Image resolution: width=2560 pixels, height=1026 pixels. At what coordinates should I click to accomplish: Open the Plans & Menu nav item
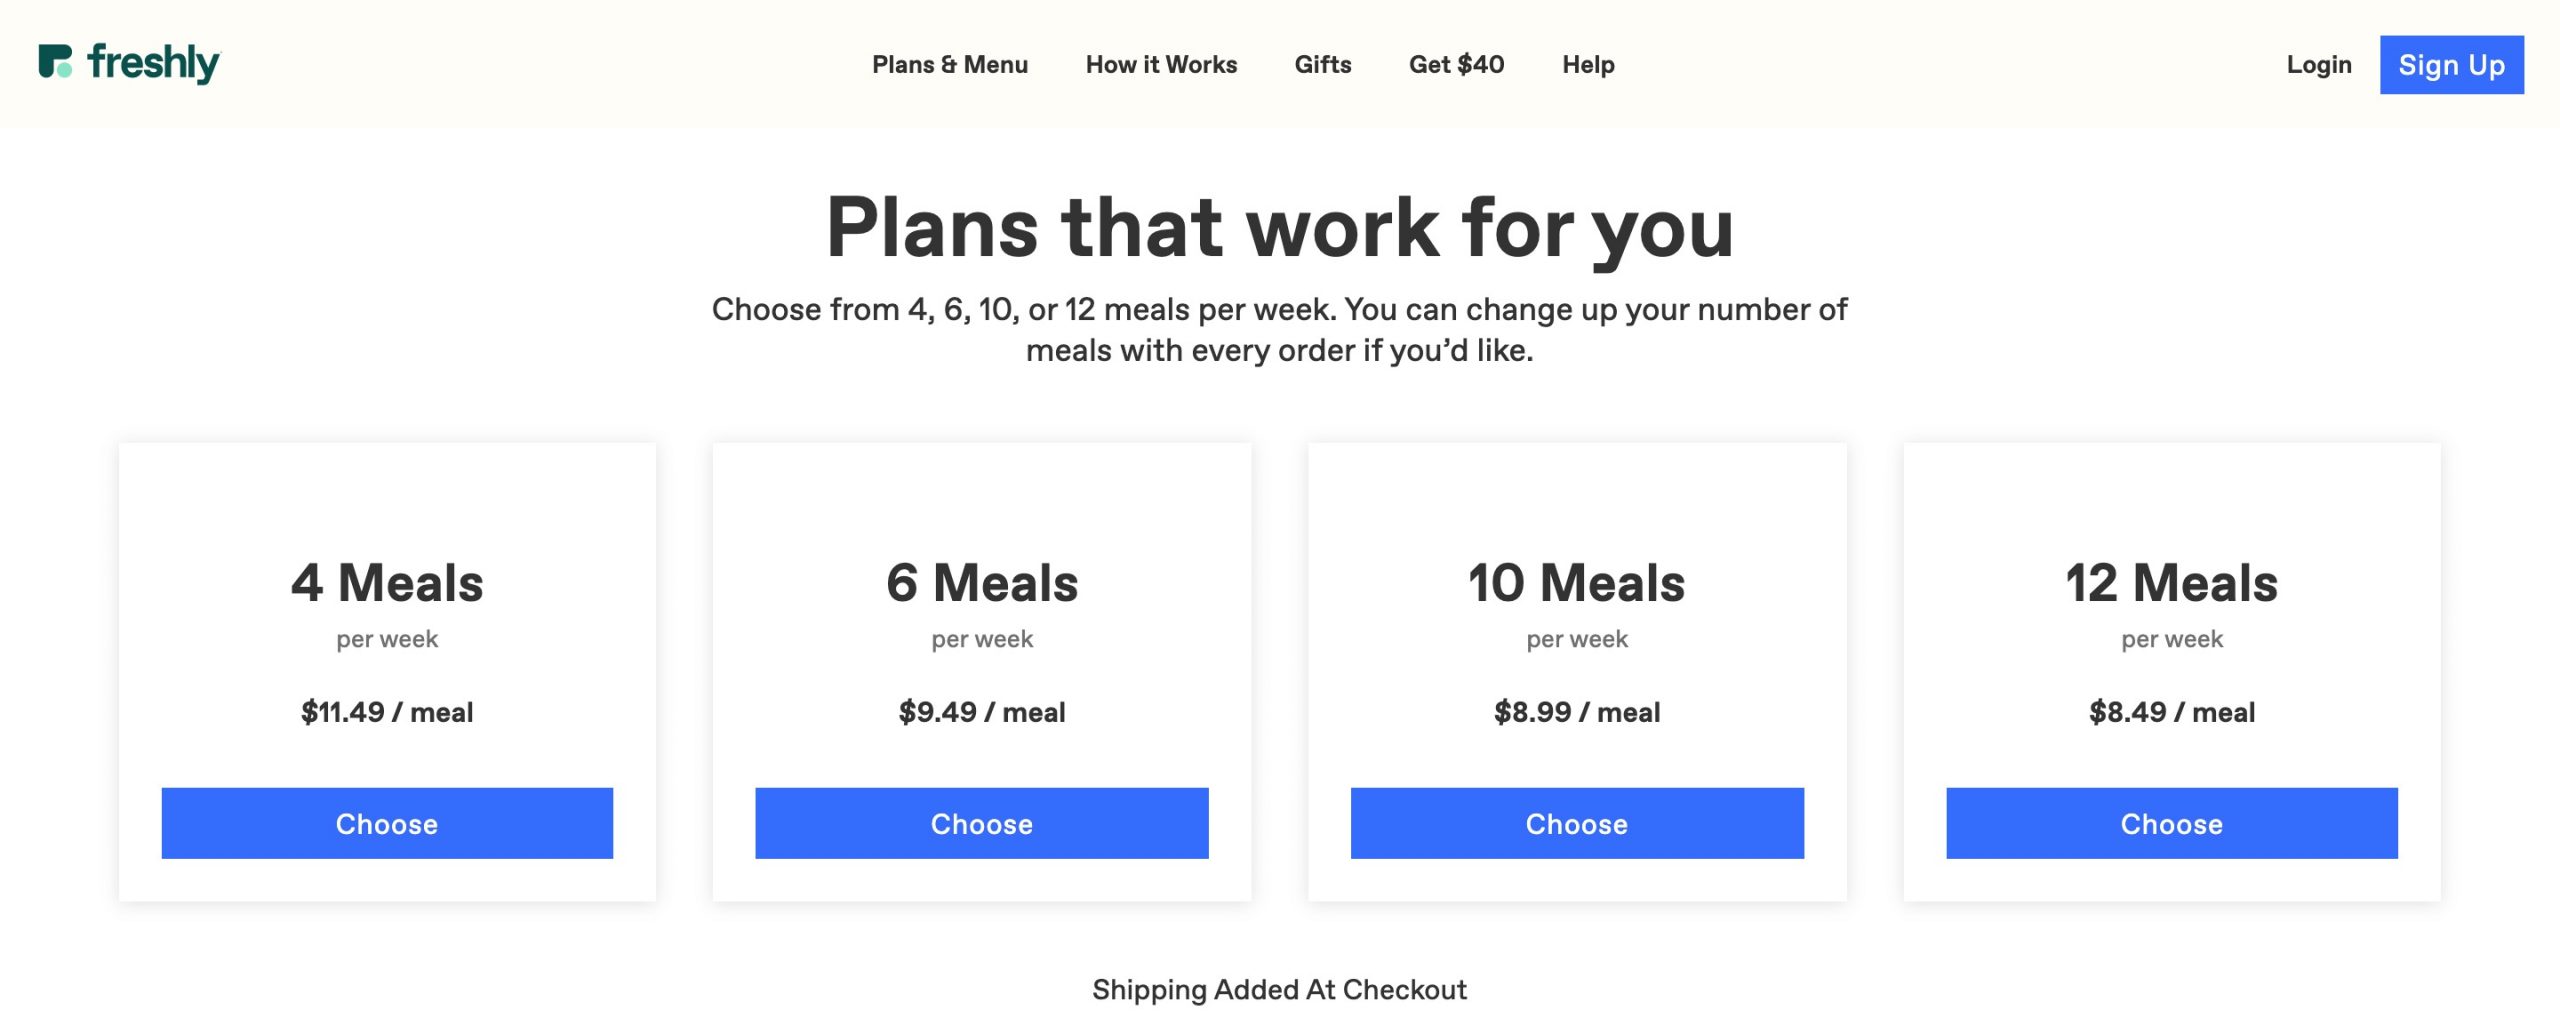949,65
